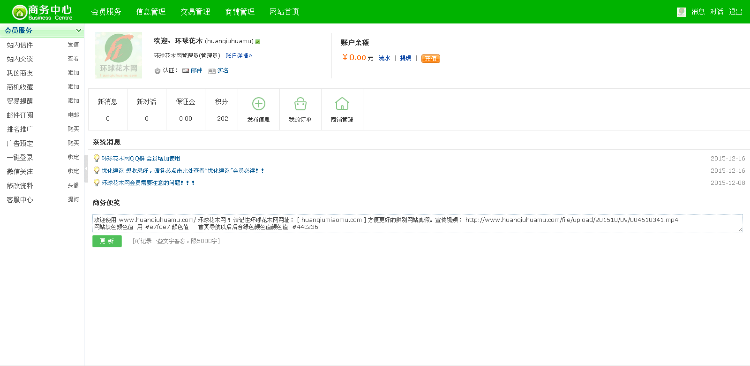The image size is (750, 366).
Task: Click the lightbulb icon beside first system message
Action: pyautogui.click(x=97, y=158)
